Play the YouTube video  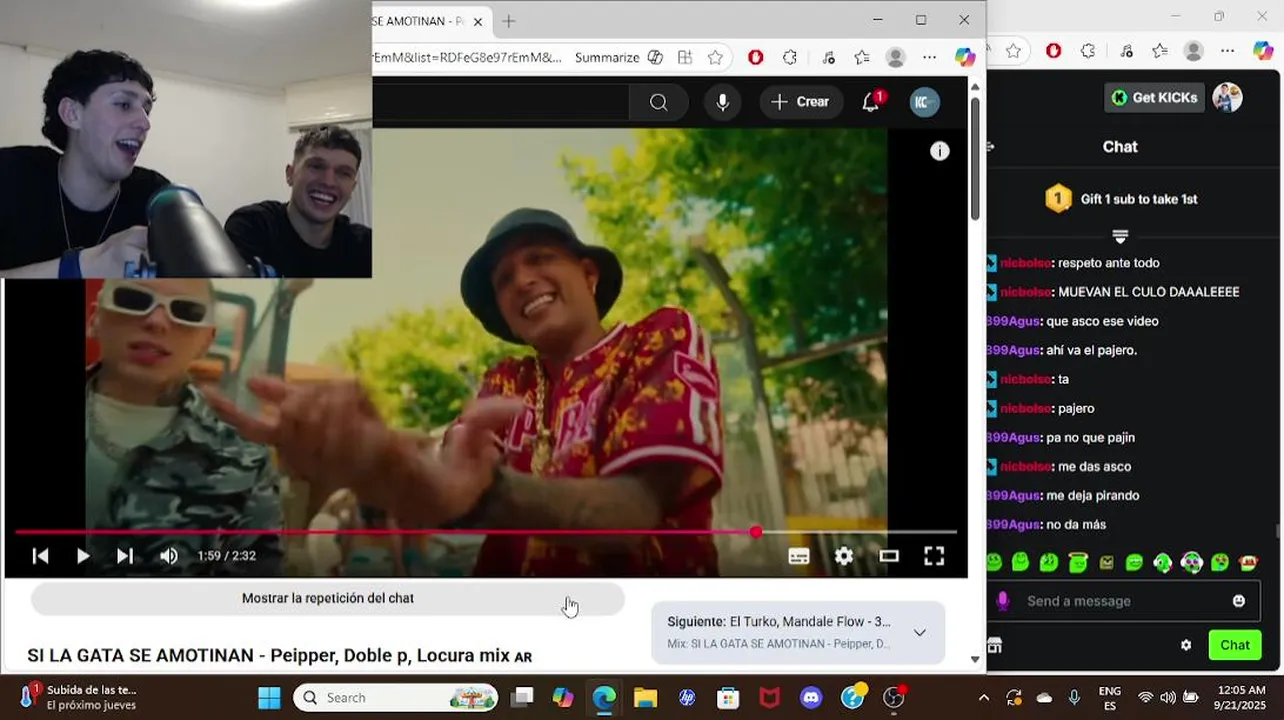click(x=82, y=556)
